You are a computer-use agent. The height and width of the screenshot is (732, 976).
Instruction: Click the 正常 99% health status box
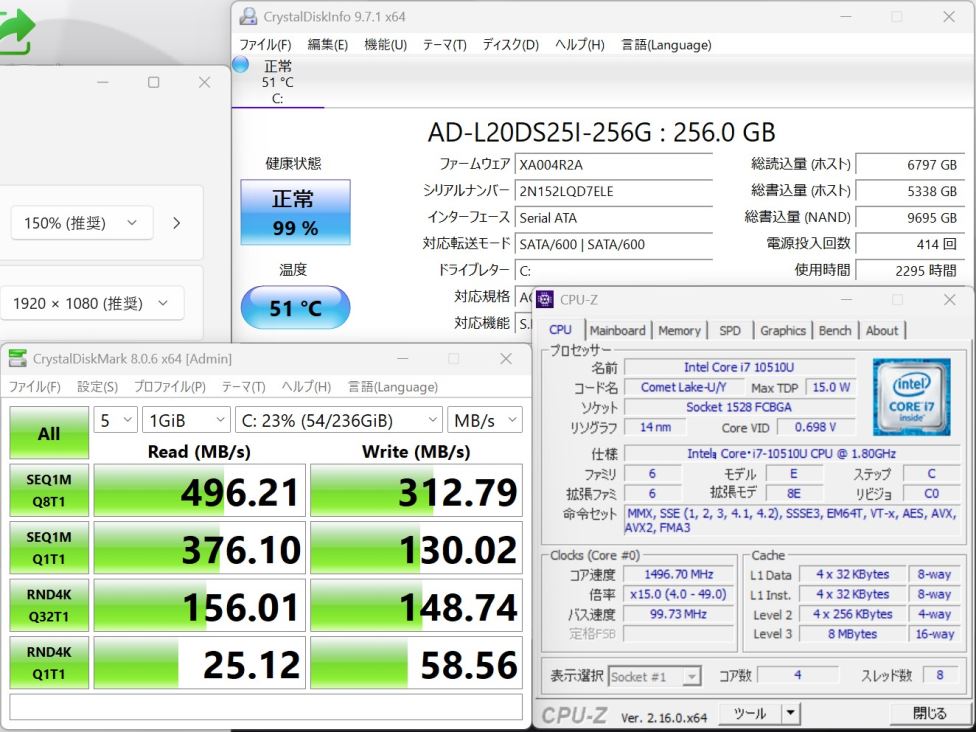click(x=295, y=212)
